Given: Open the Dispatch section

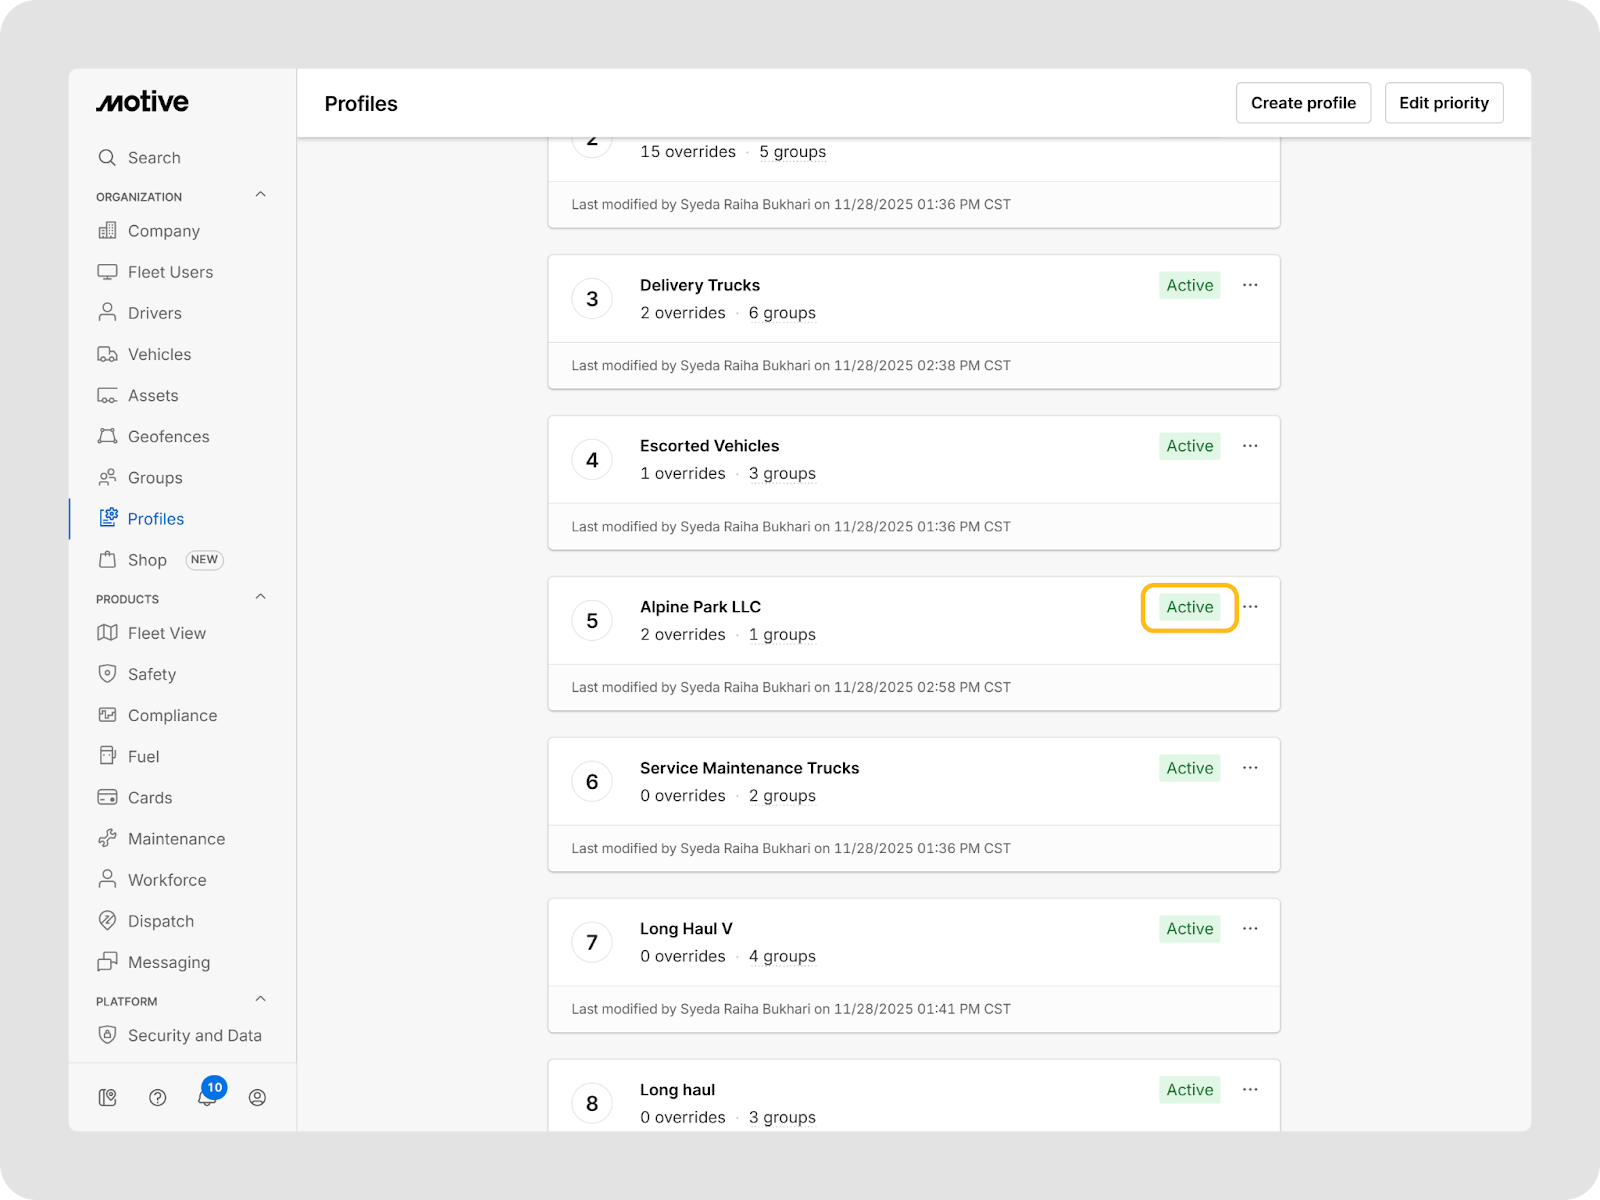Looking at the screenshot, I should point(160,921).
